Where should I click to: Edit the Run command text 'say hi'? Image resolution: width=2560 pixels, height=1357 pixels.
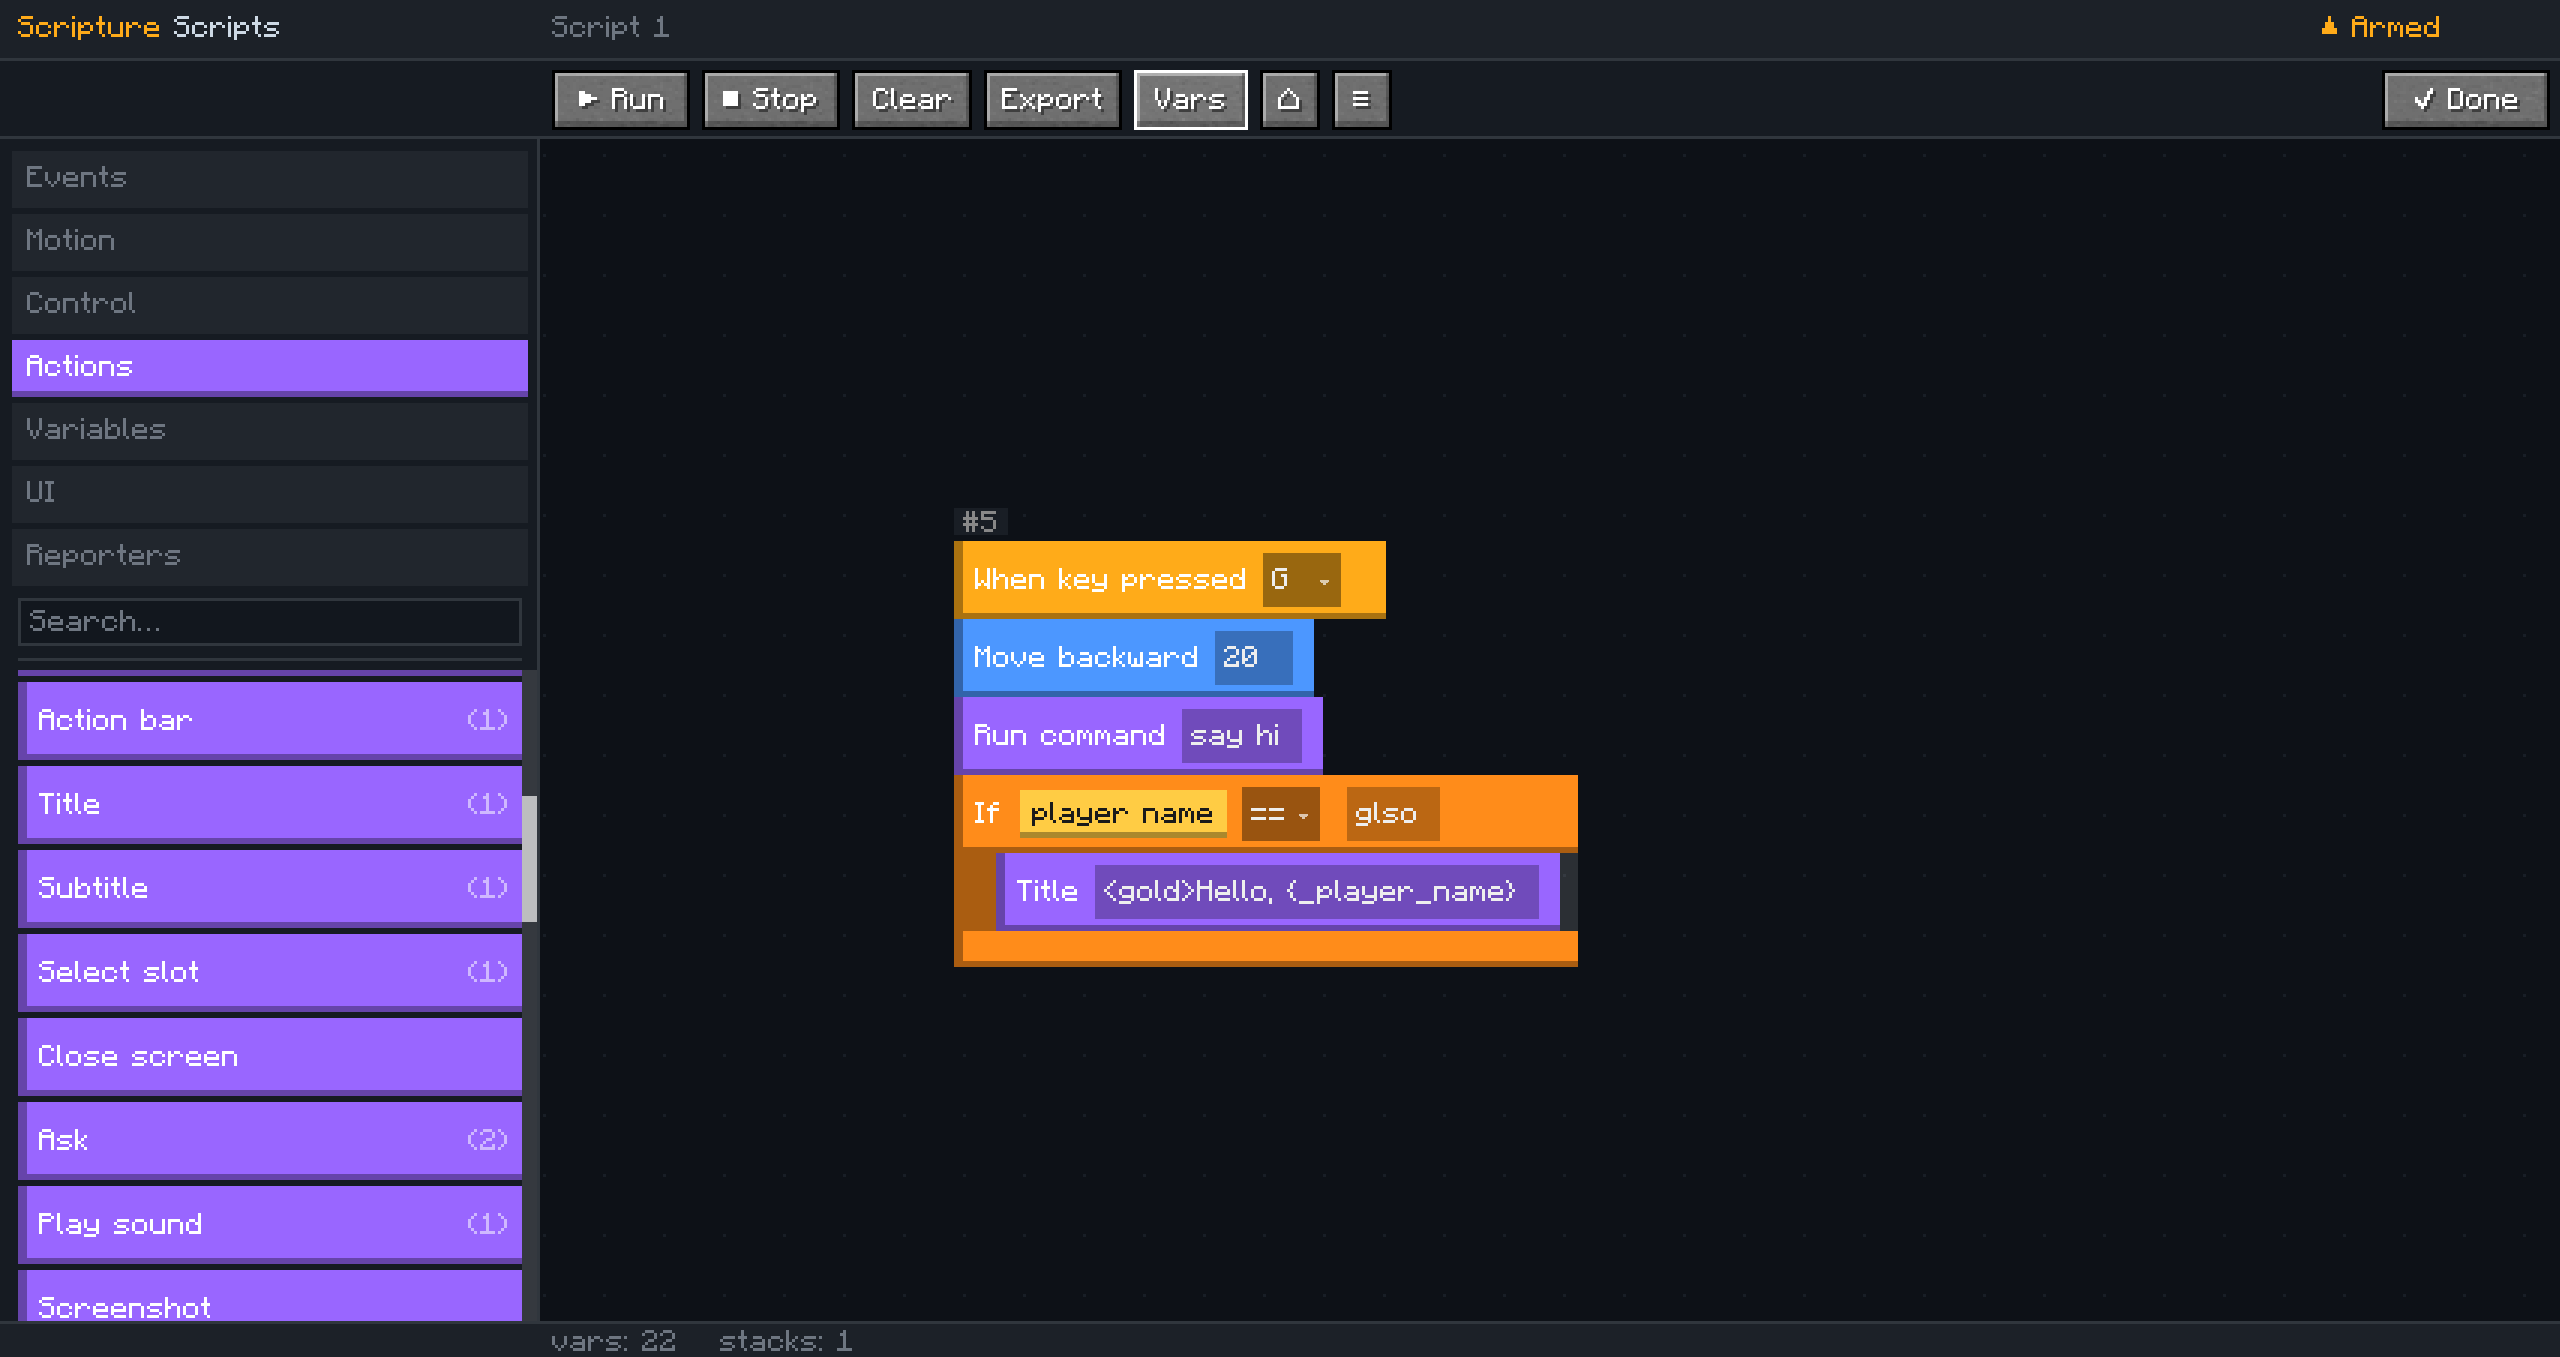(x=1241, y=736)
